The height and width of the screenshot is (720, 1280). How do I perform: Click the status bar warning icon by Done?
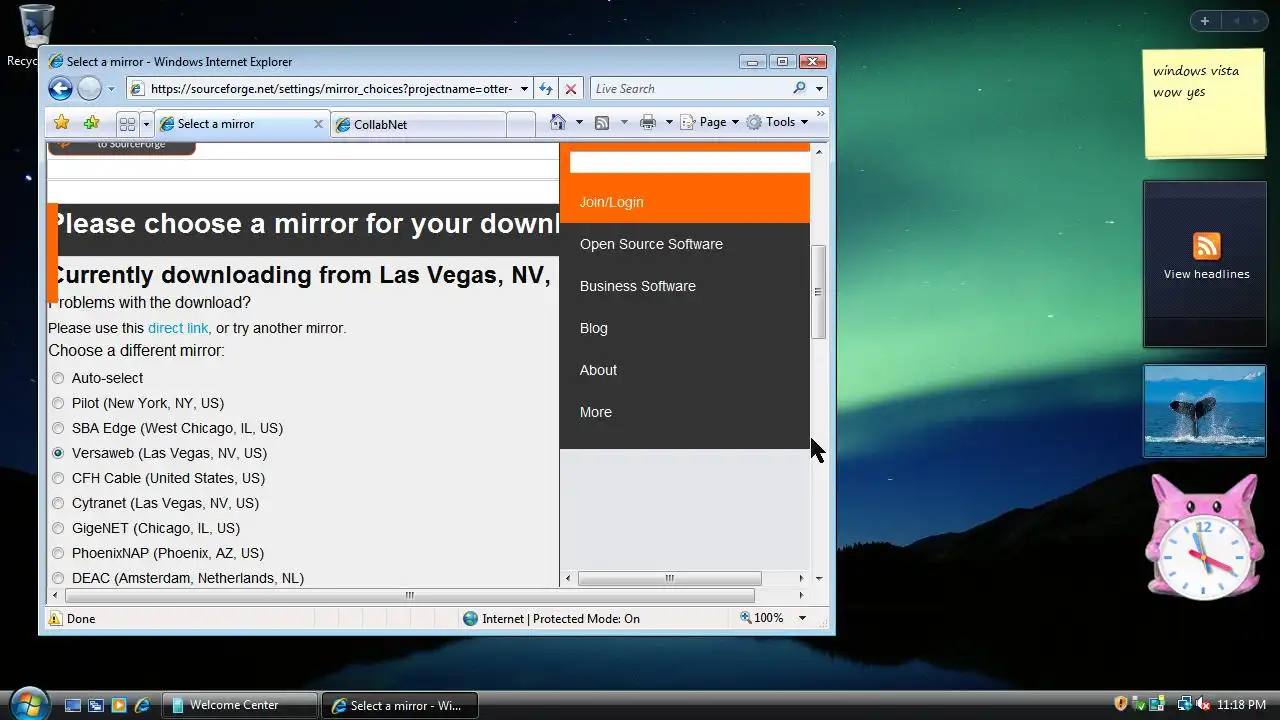point(55,618)
